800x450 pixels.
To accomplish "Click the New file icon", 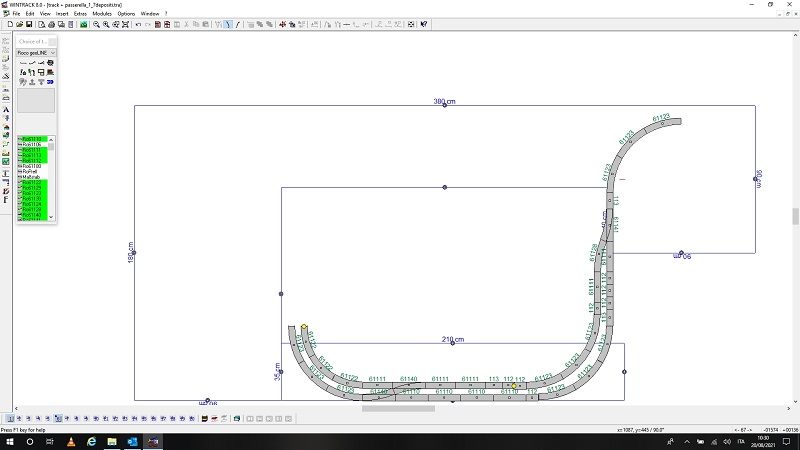I will tap(8, 24).
